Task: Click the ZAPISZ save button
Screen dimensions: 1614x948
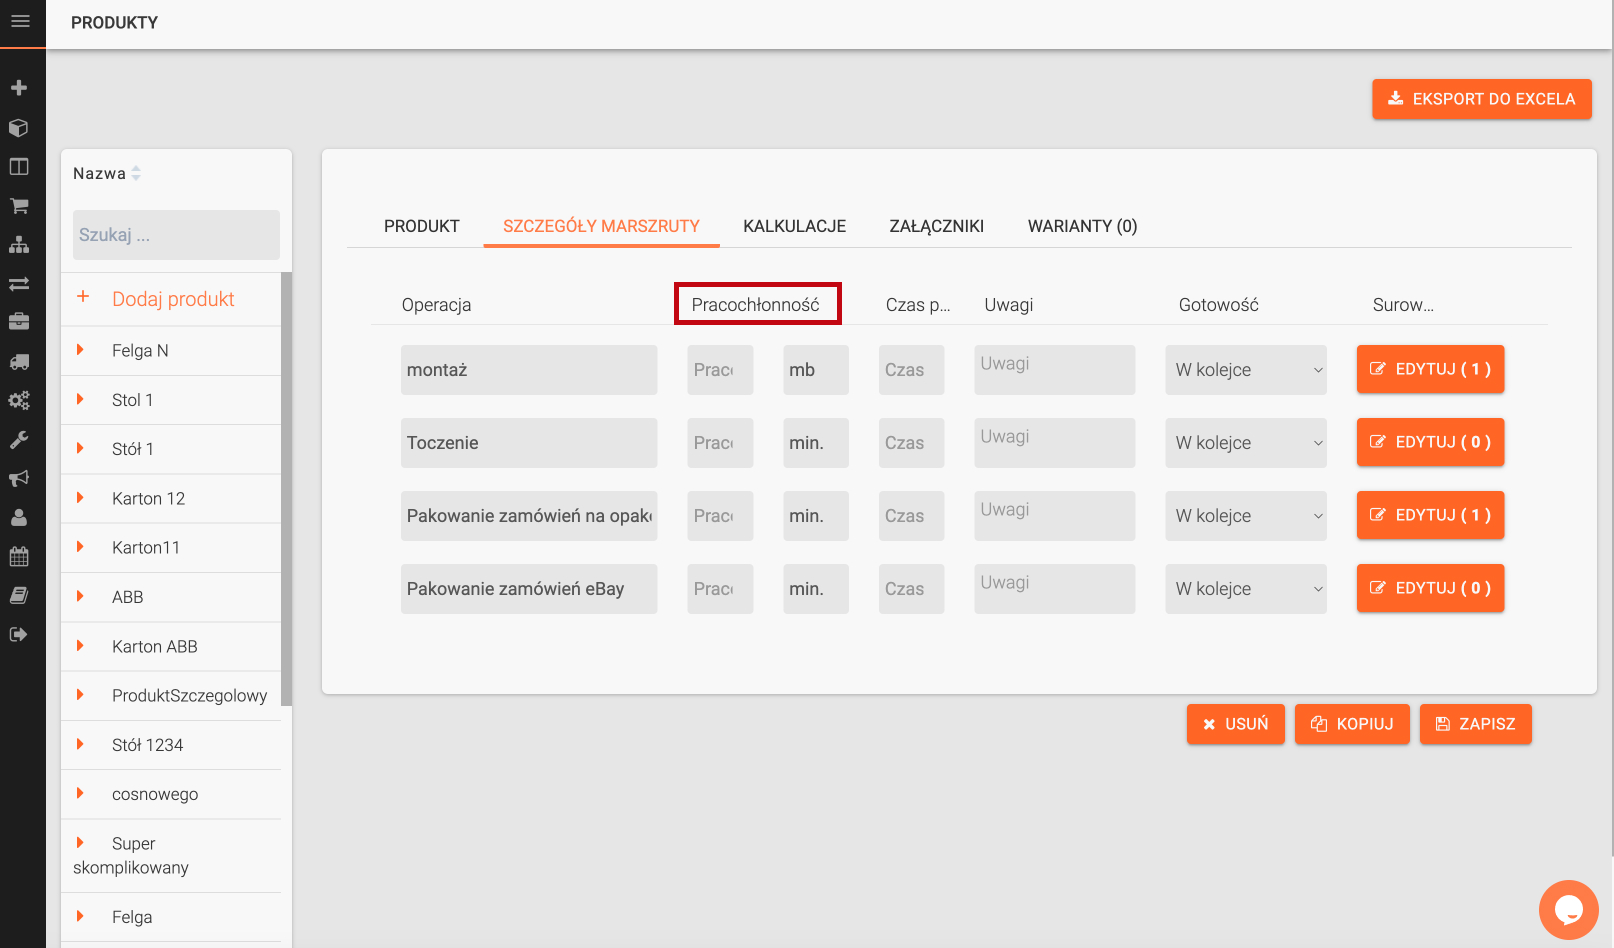Action: click(x=1475, y=724)
